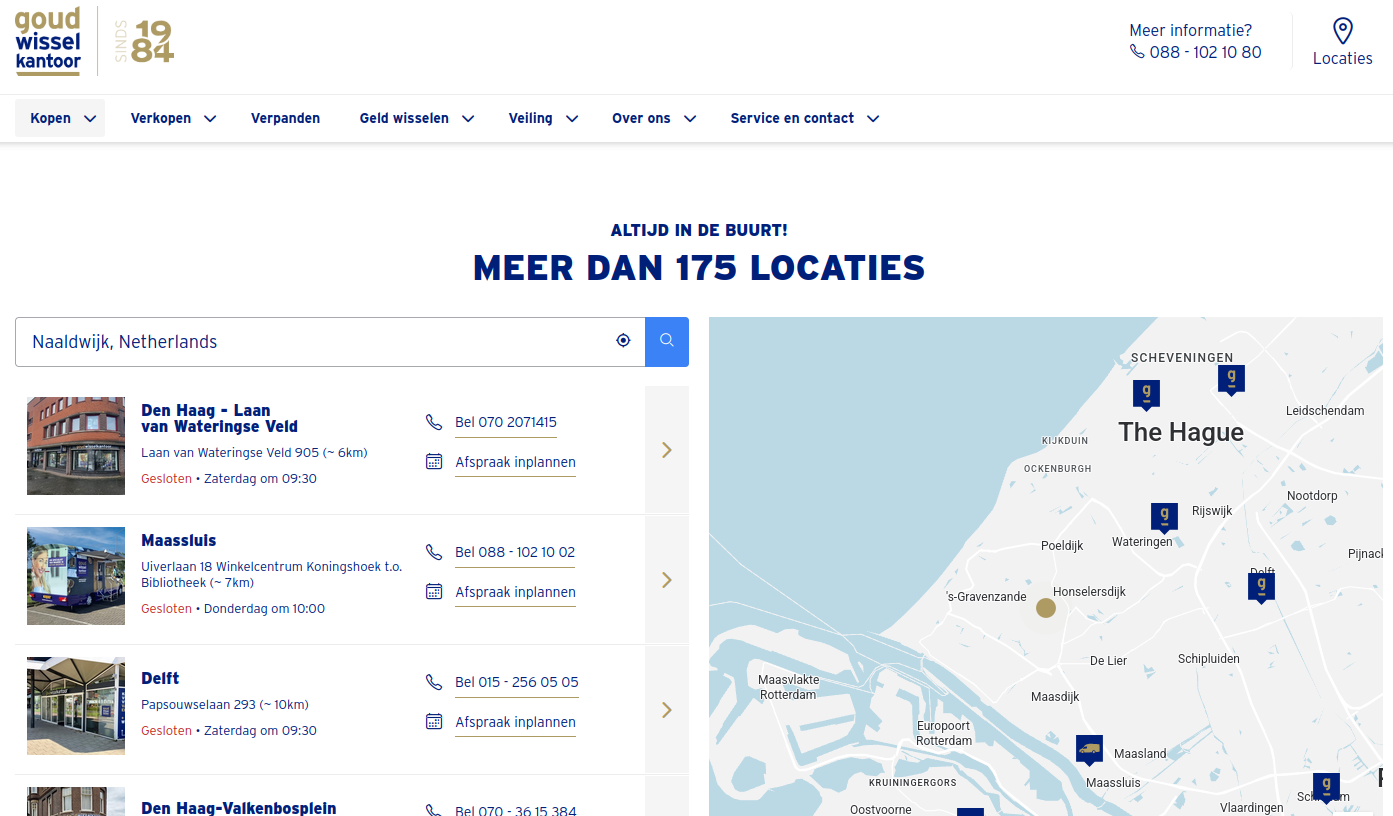Open Den Haag Laan van Wateringse Veld arrow
The image size is (1393, 816).
pyautogui.click(x=667, y=450)
